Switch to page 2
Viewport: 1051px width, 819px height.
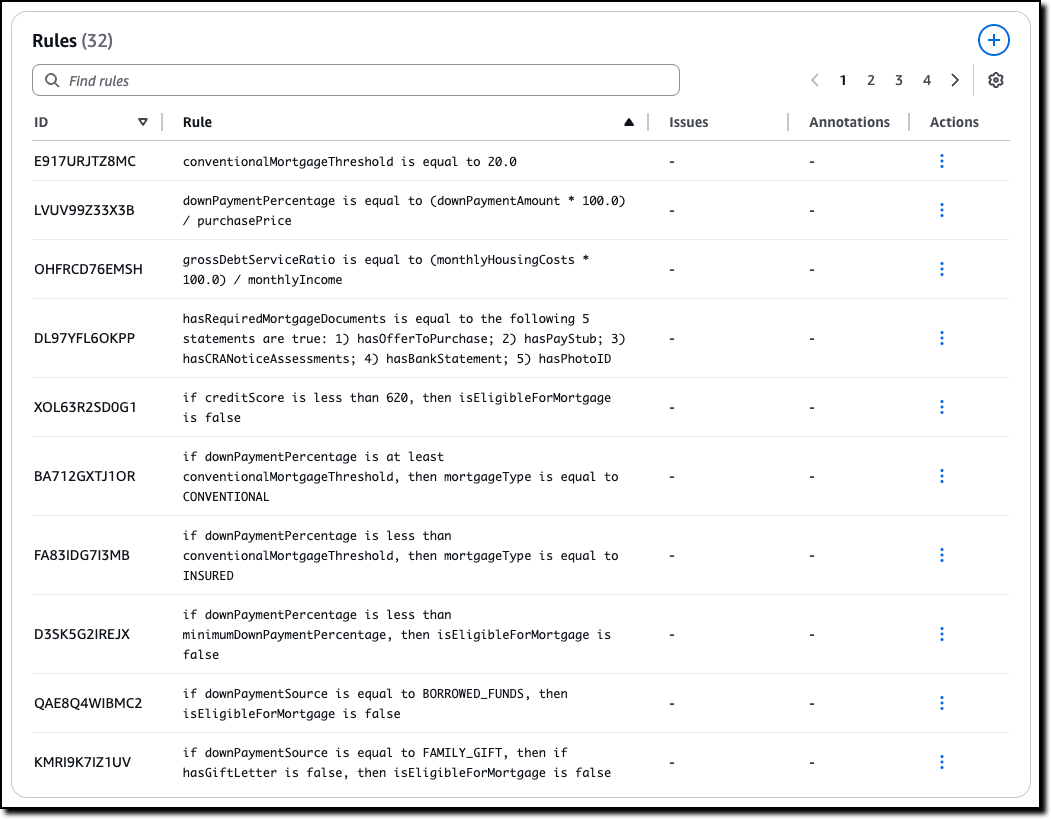[x=871, y=80]
